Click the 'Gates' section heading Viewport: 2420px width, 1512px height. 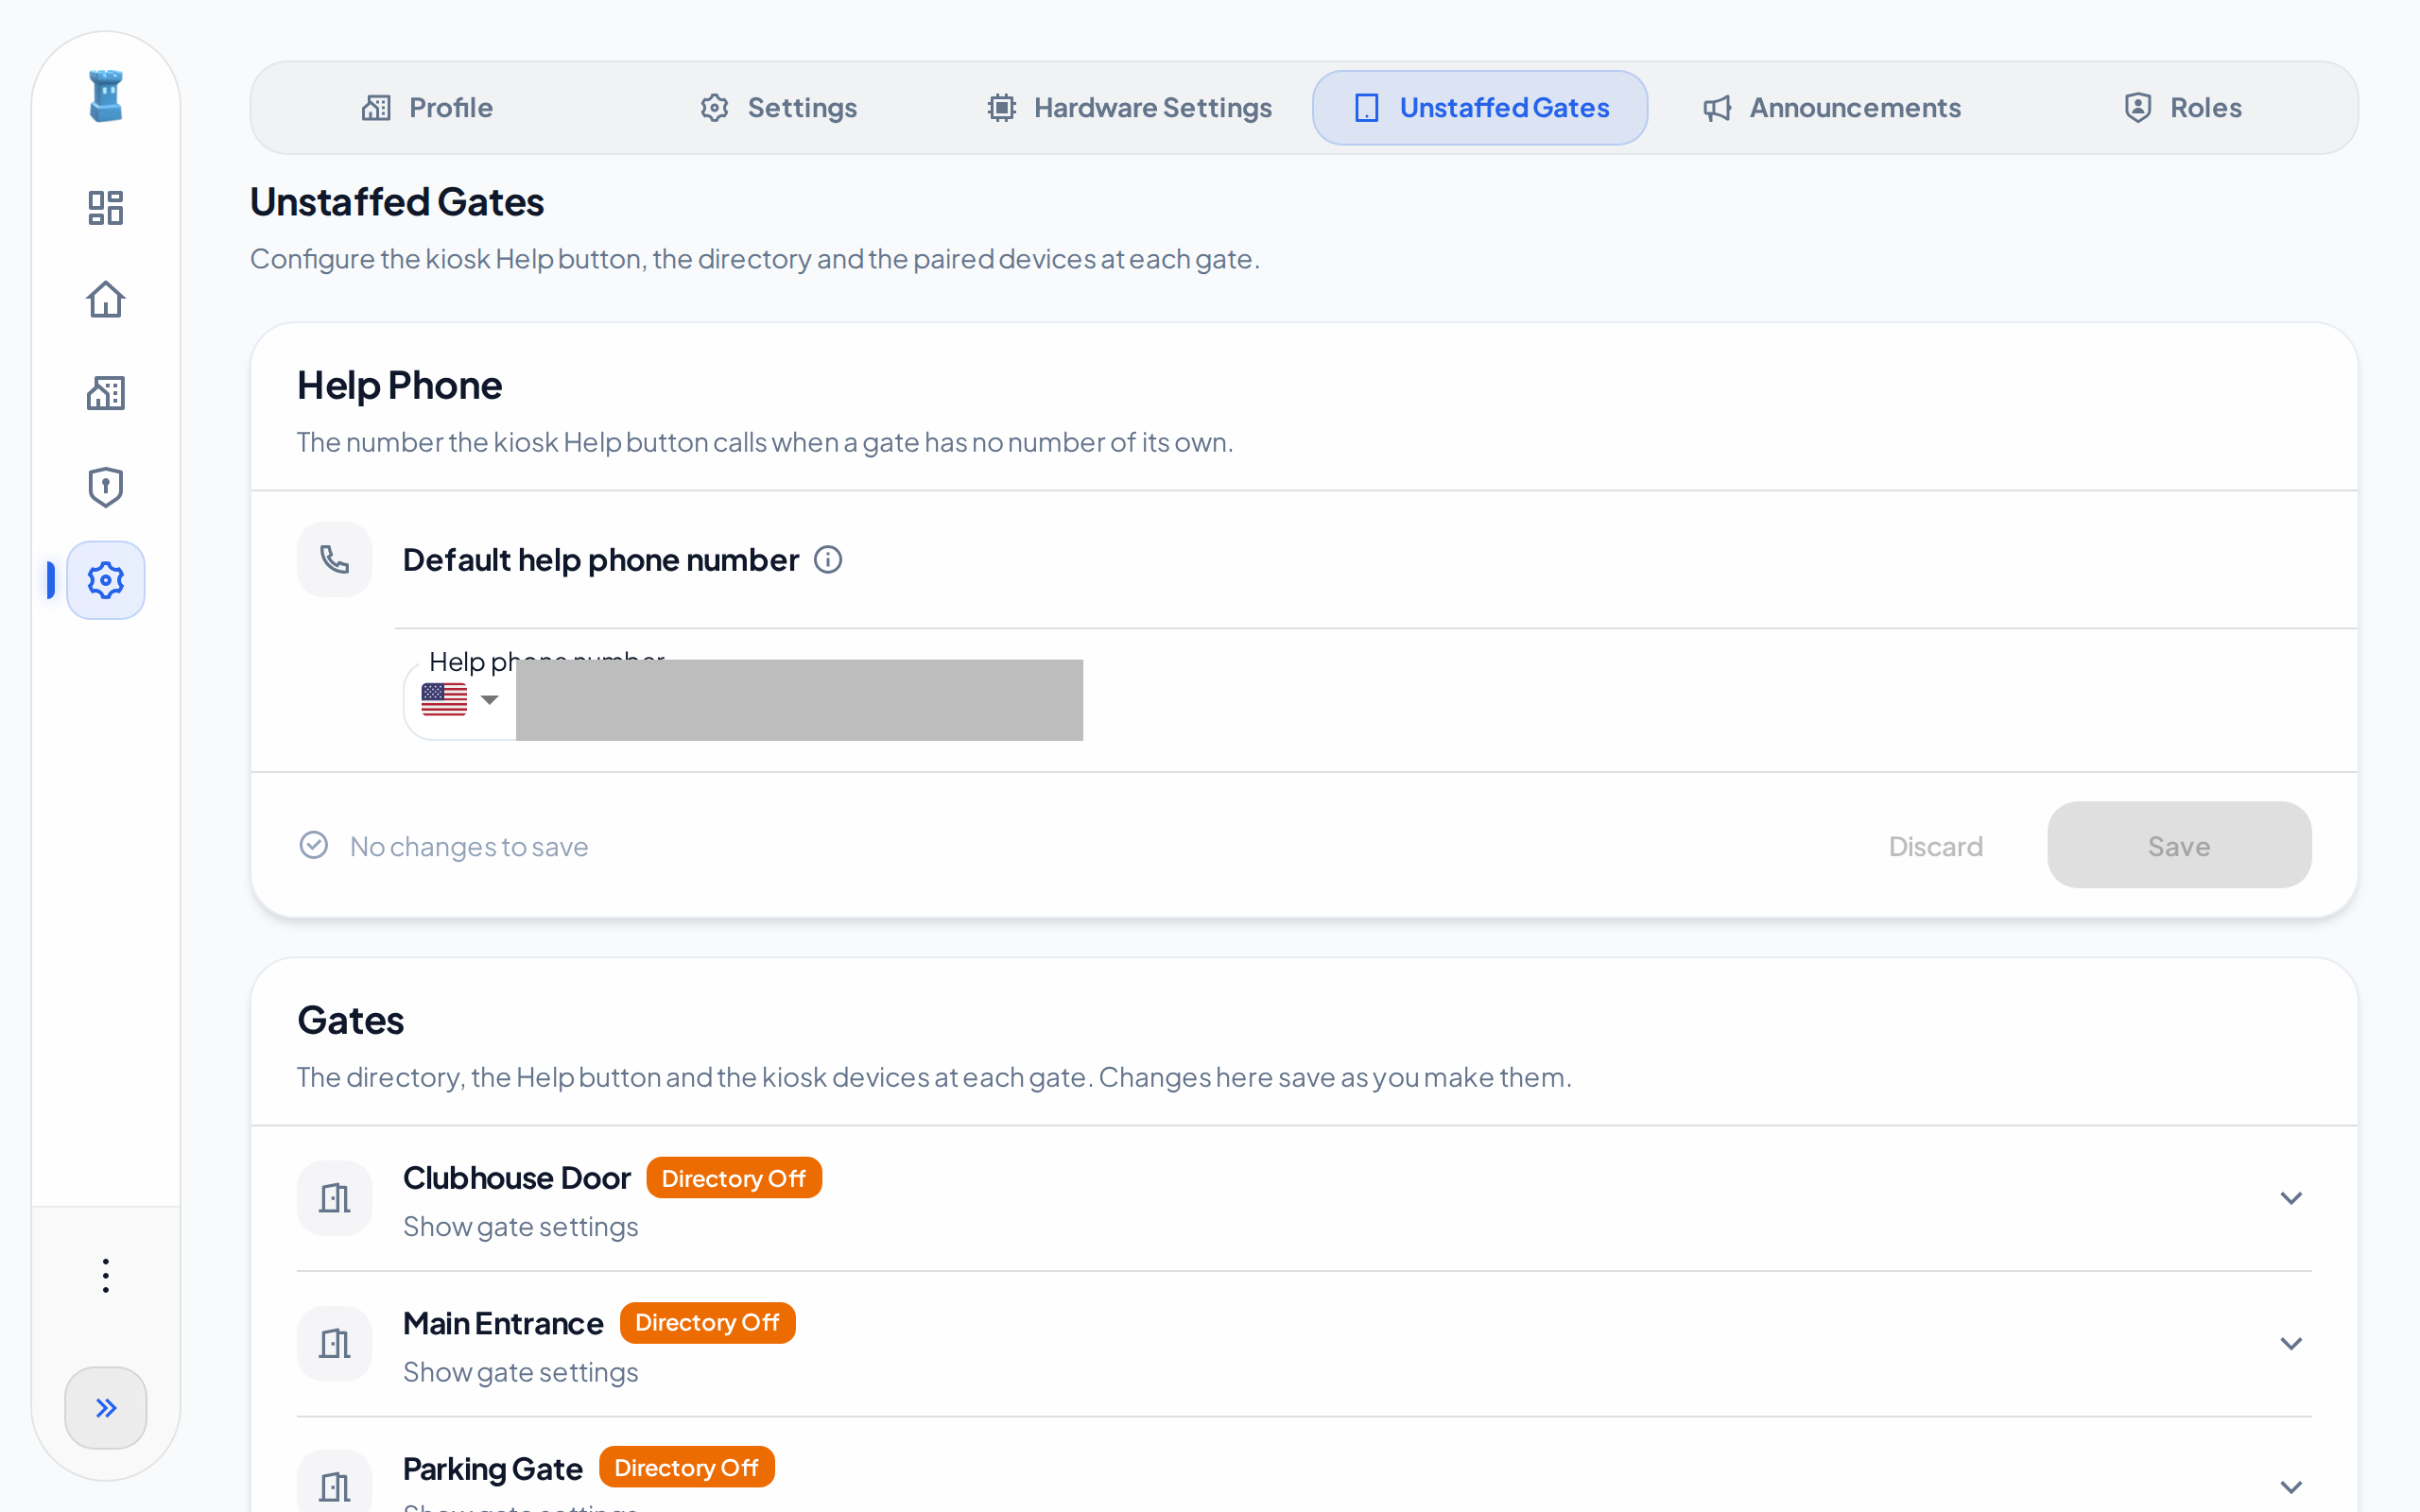click(351, 1021)
